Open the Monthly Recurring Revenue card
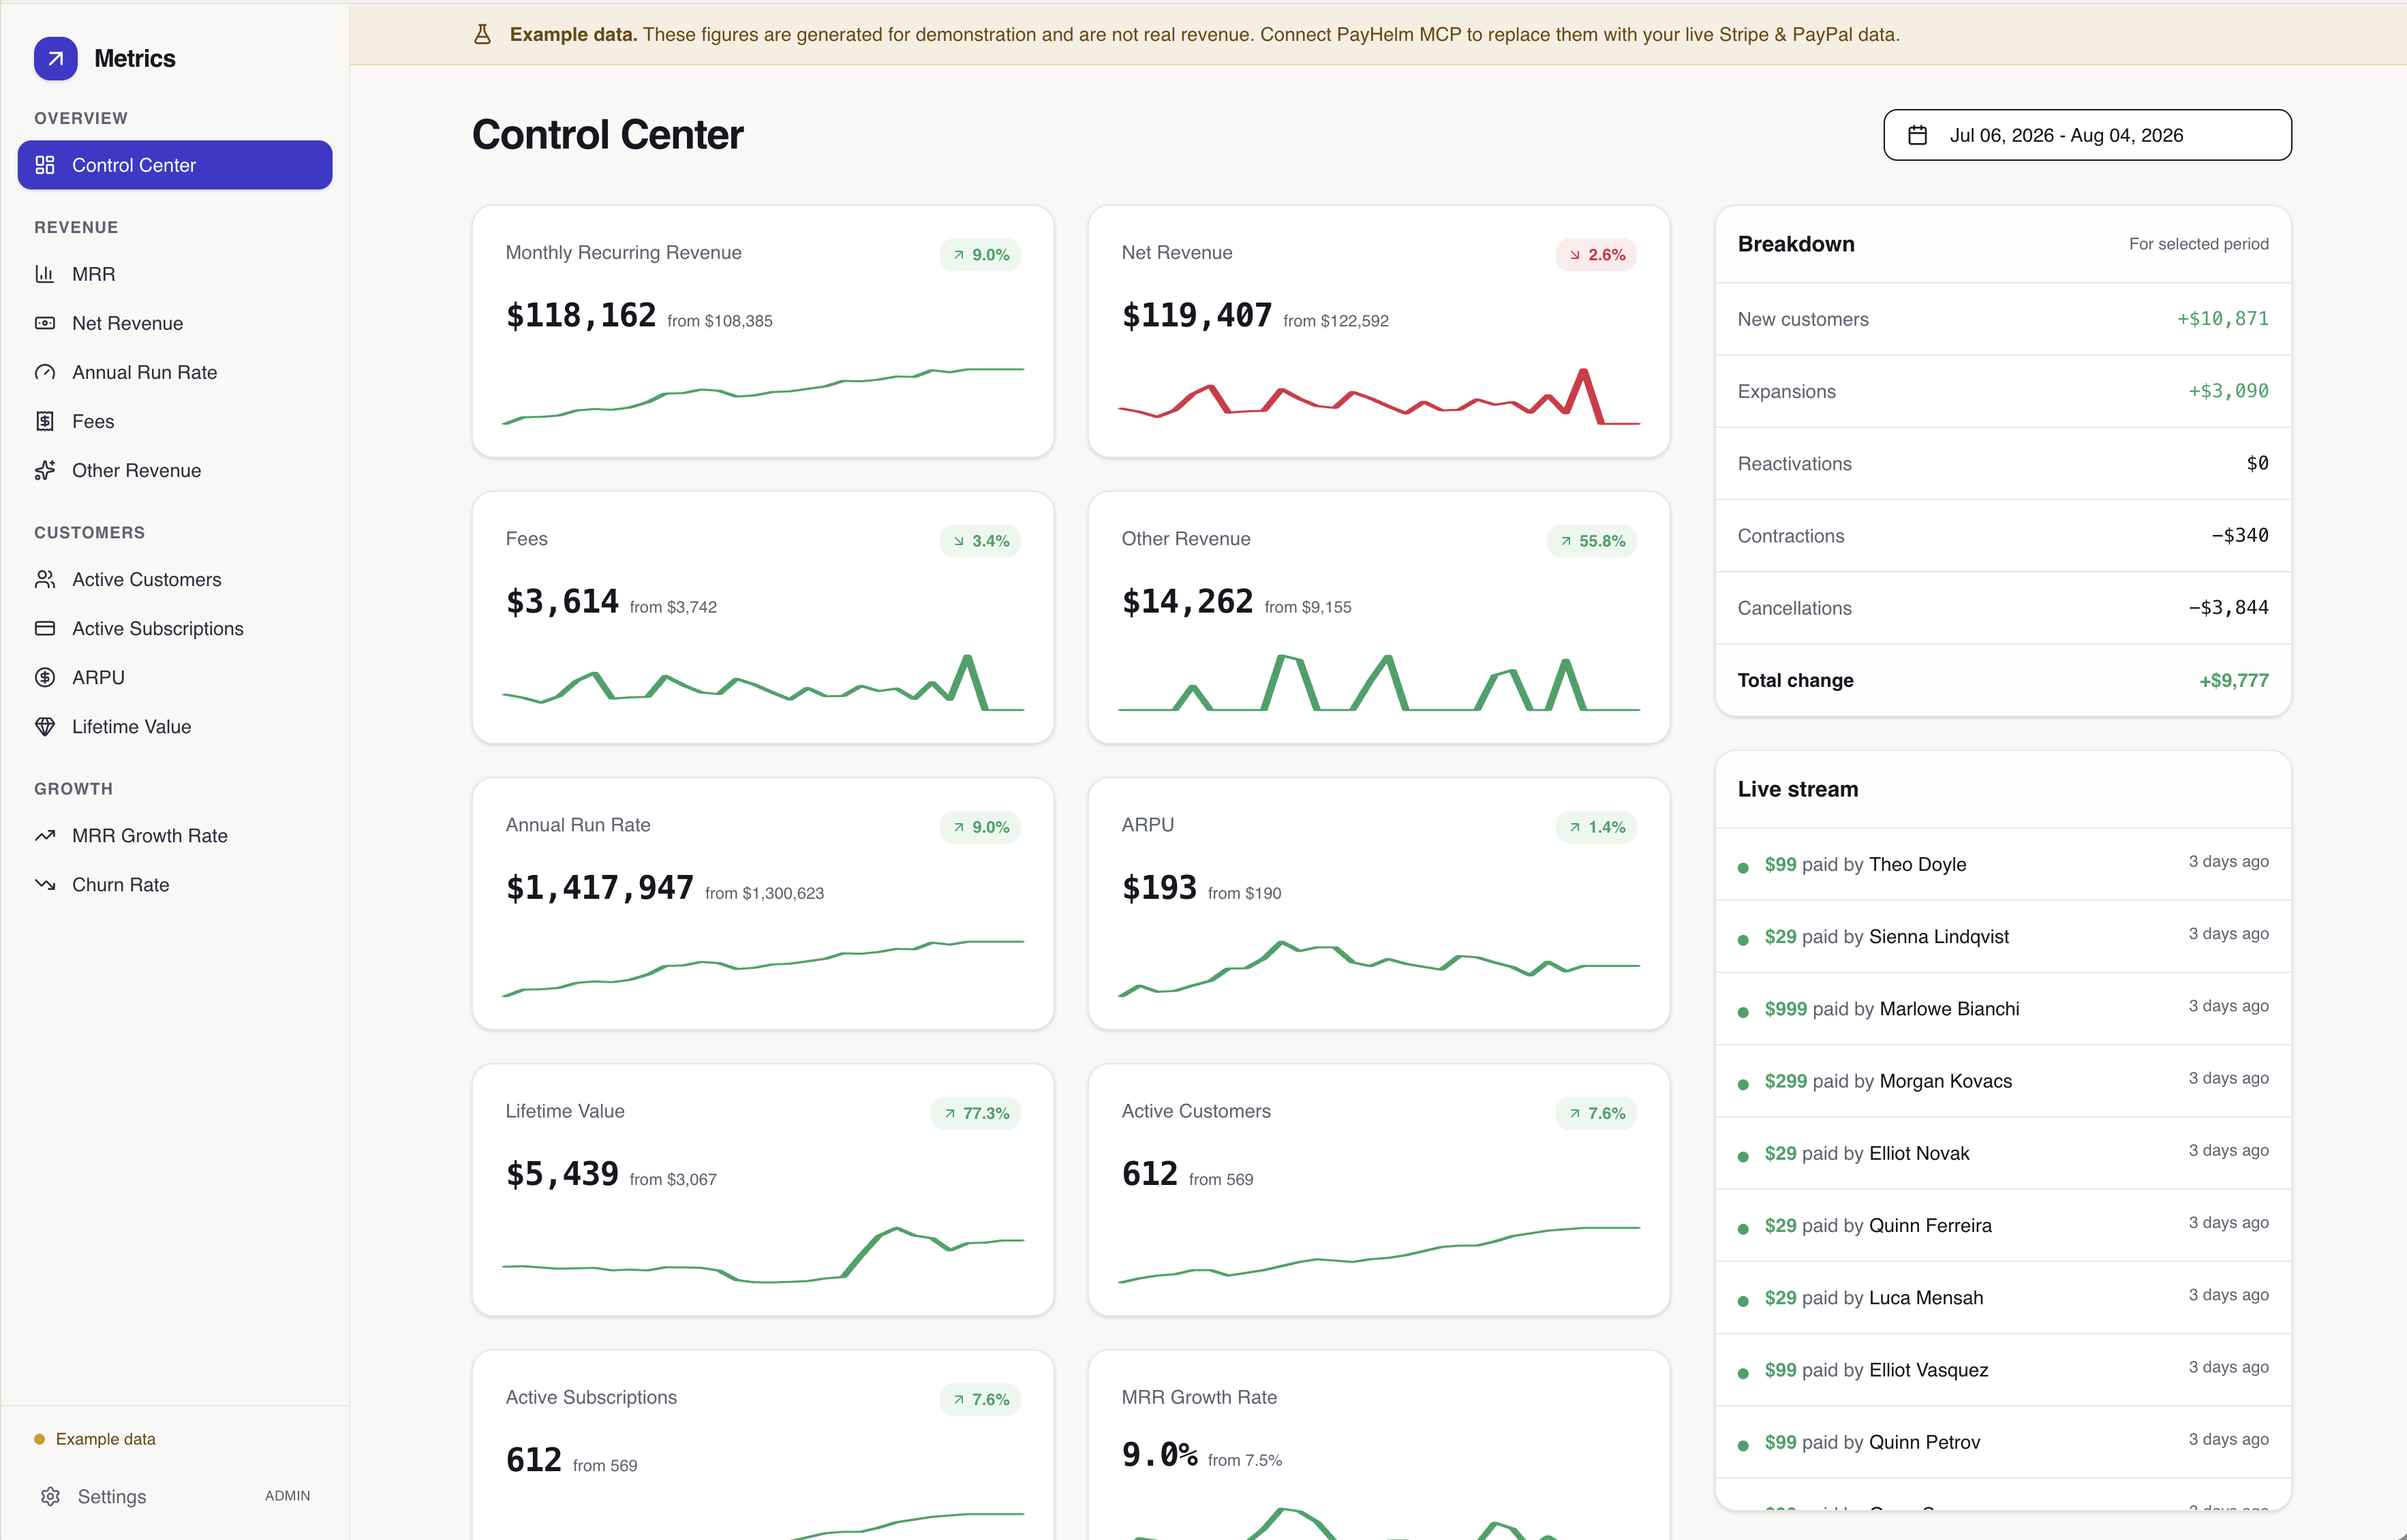 (763, 331)
